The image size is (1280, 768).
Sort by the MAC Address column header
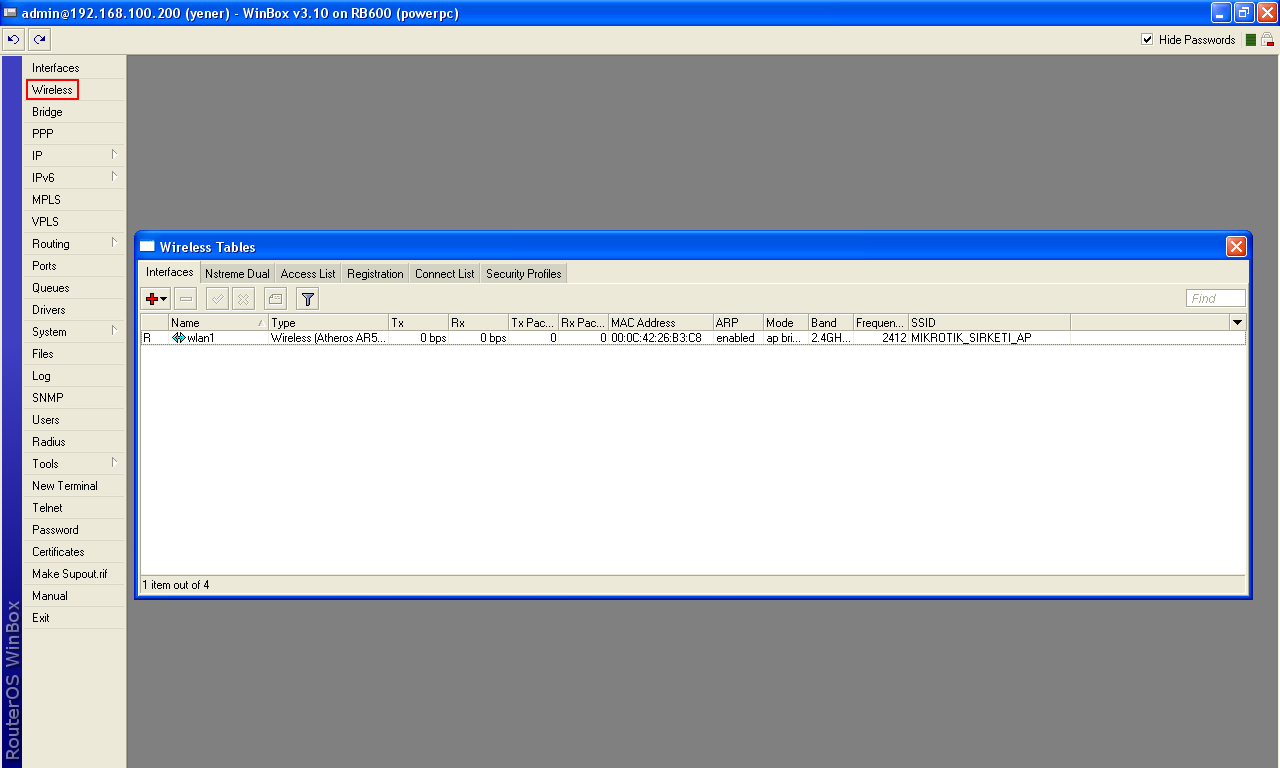[x=660, y=322]
